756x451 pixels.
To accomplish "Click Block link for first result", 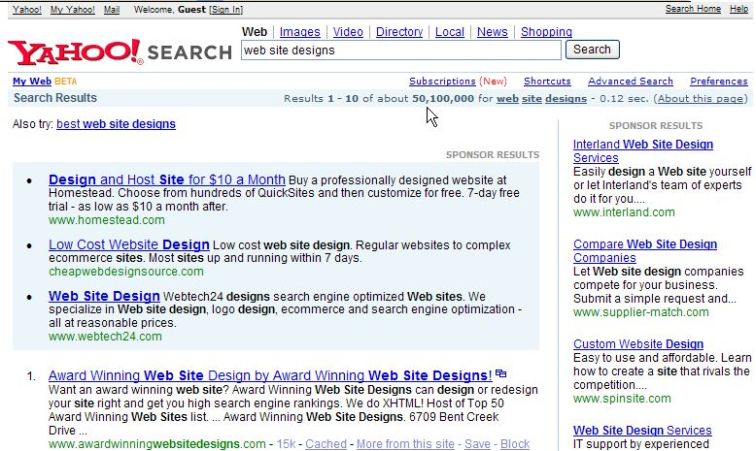I will tap(515, 444).
